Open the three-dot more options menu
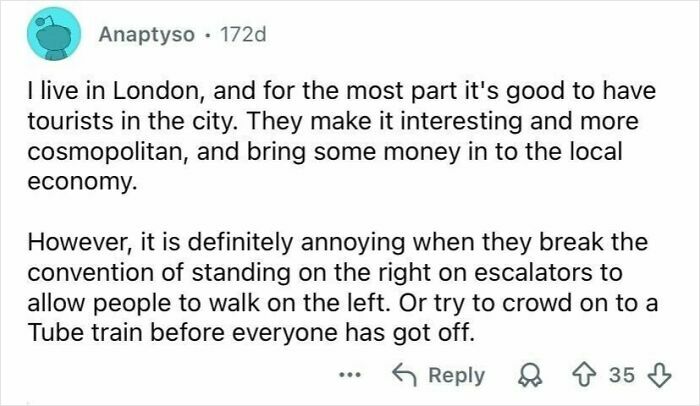 point(348,375)
